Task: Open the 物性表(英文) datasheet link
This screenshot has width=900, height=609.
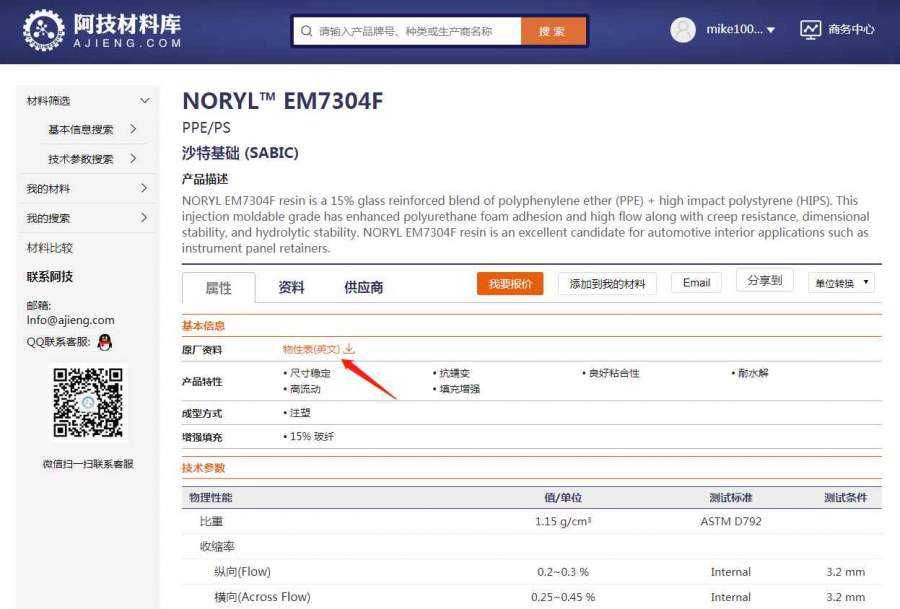Action: (311, 349)
